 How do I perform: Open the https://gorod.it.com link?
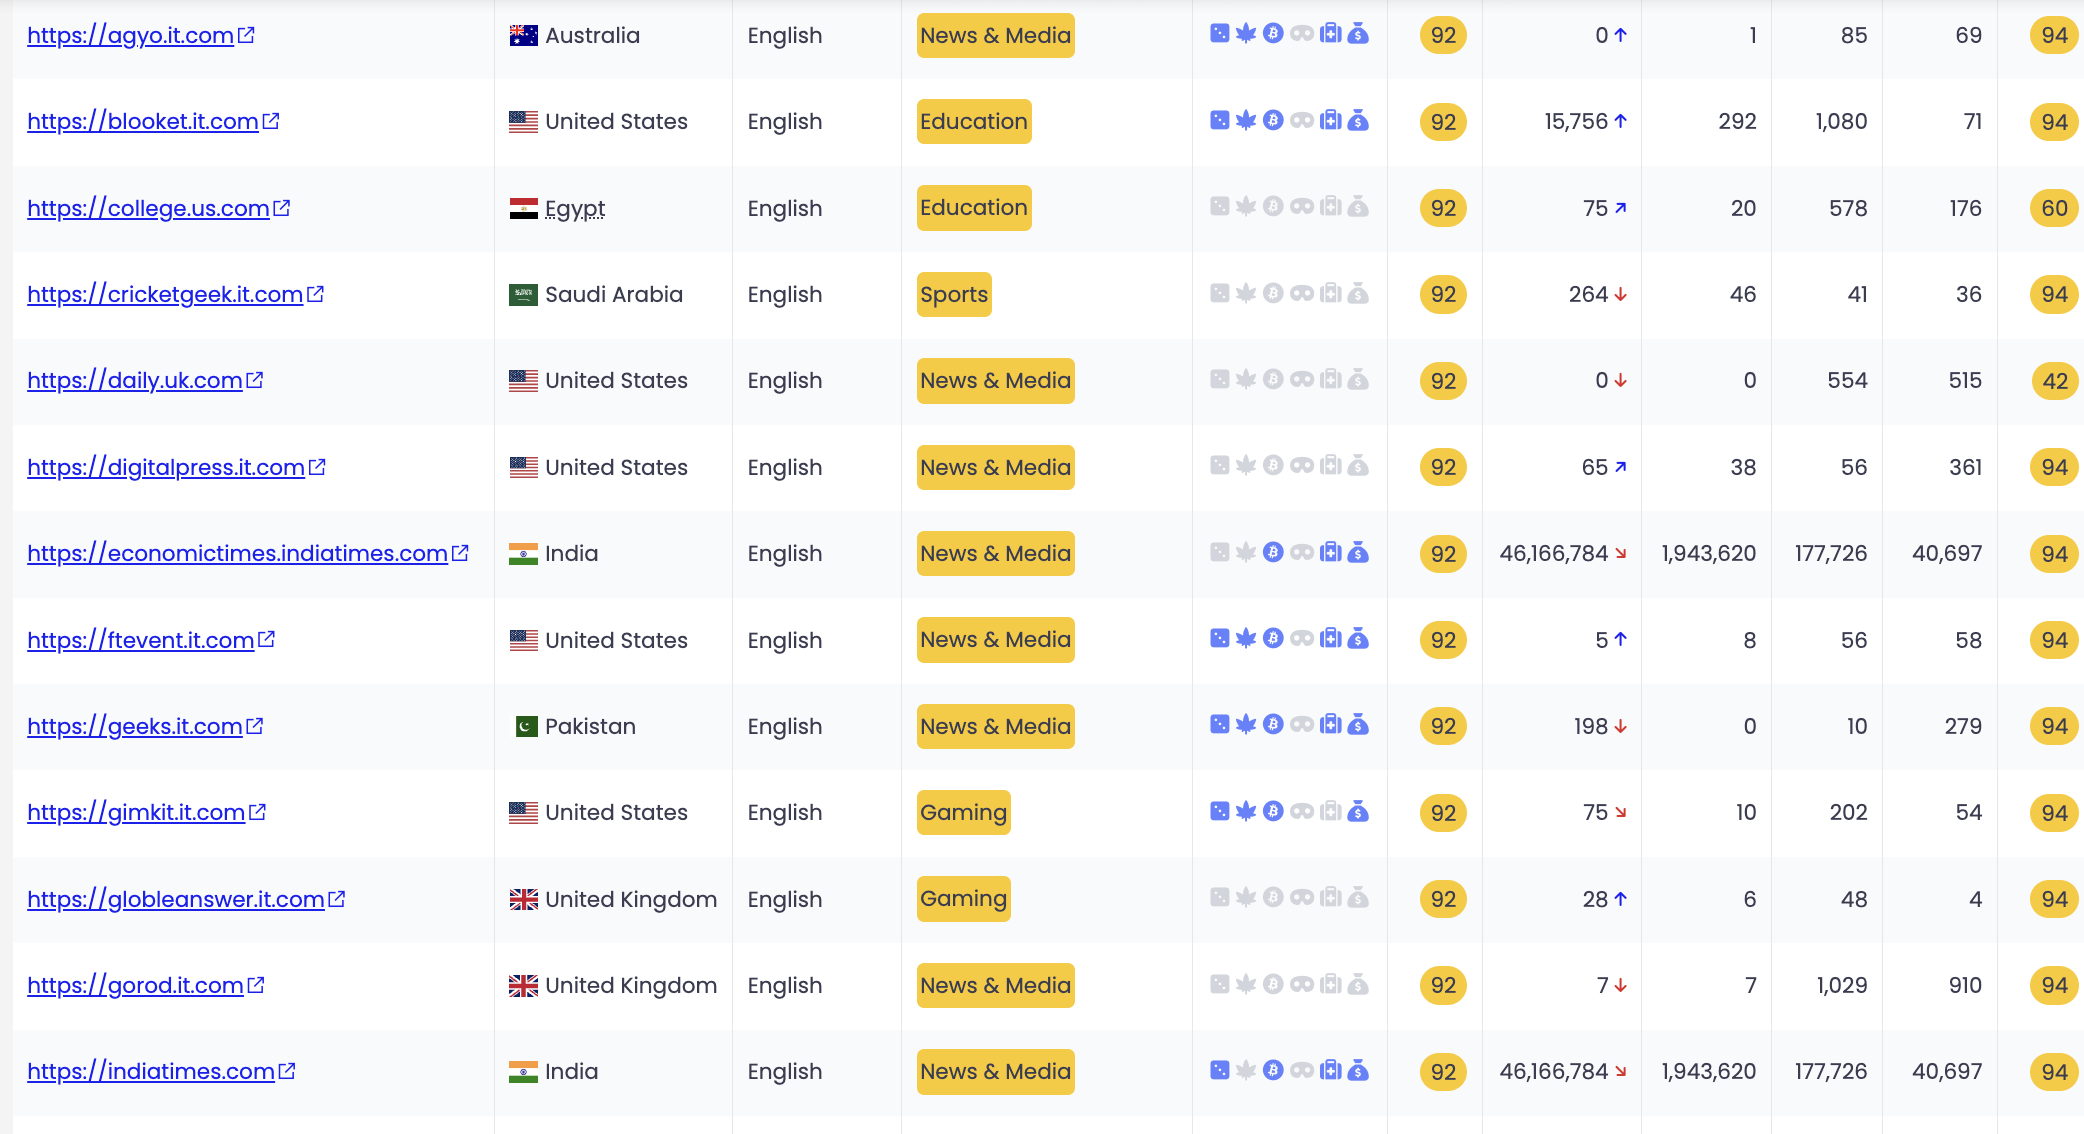(x=135, y=985)
